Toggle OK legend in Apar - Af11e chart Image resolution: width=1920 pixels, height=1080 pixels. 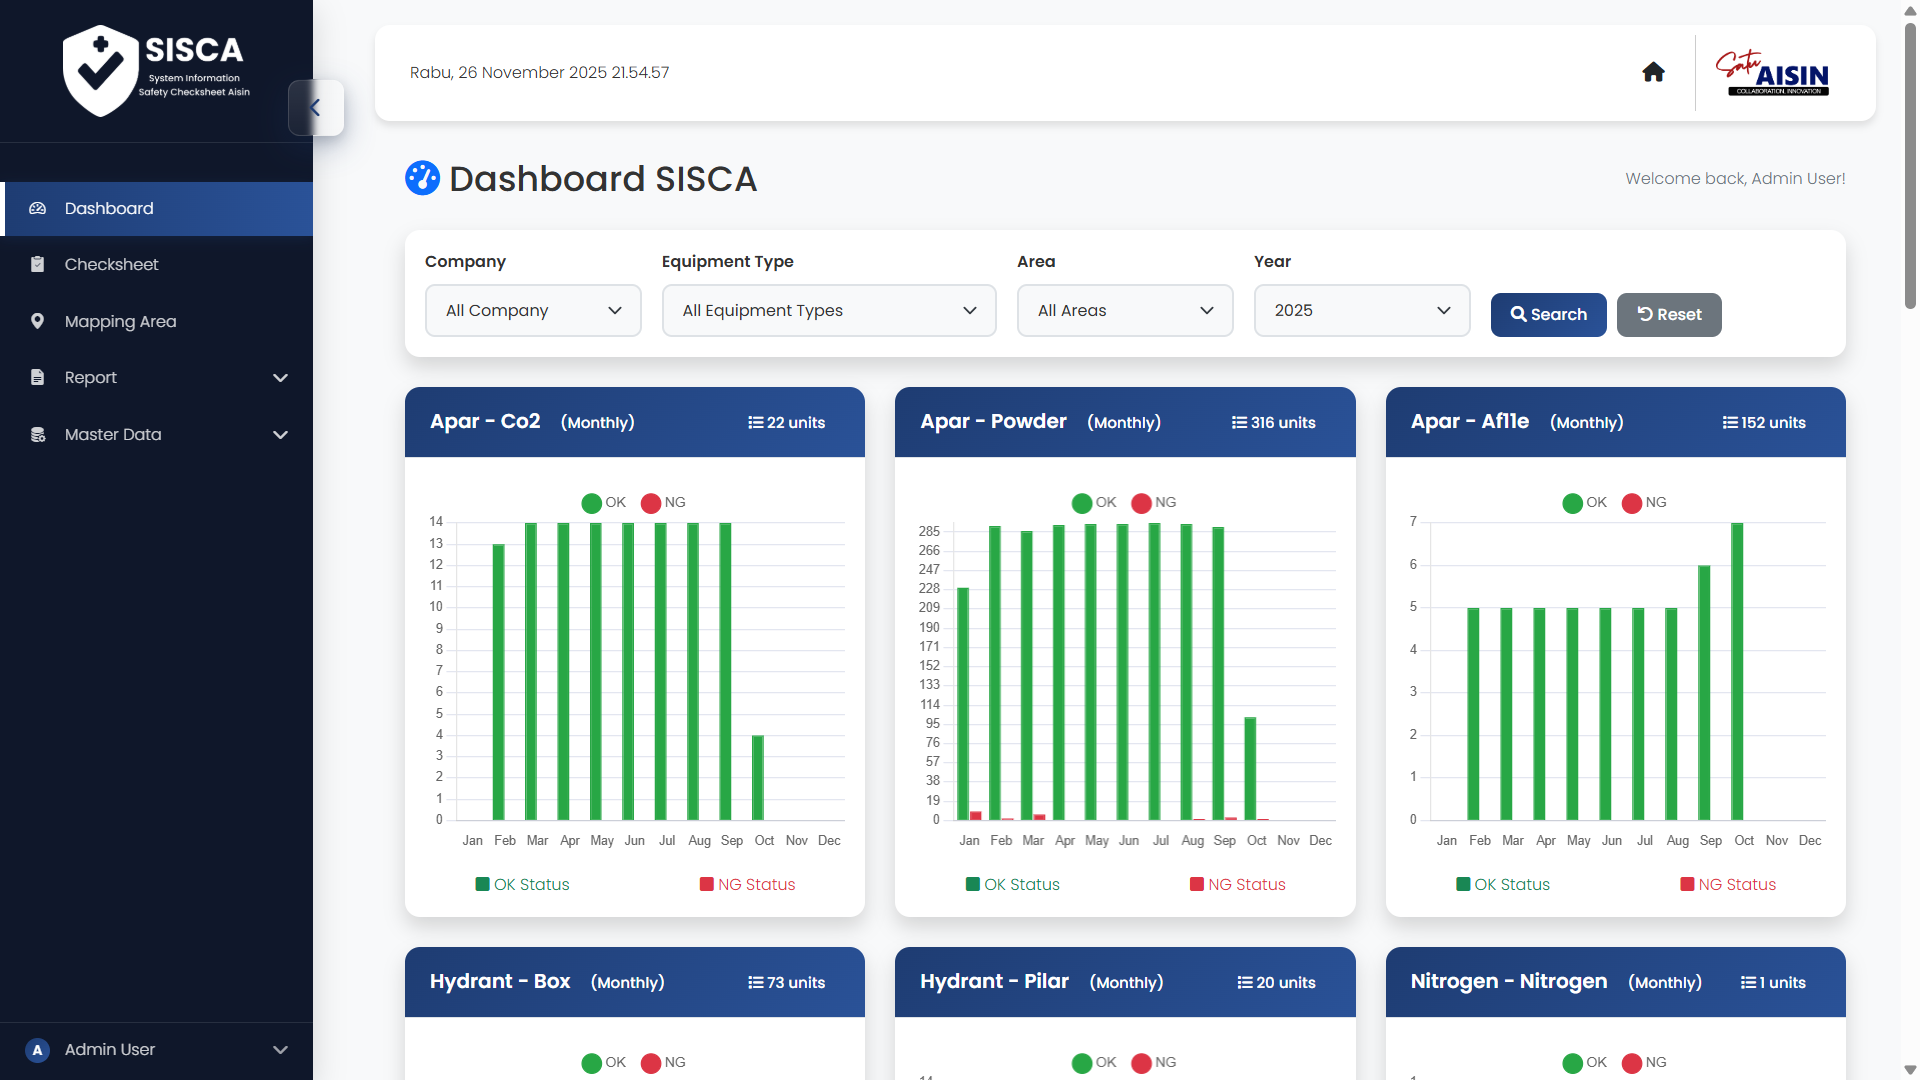pyautogui.click(x=1585, y=503)
